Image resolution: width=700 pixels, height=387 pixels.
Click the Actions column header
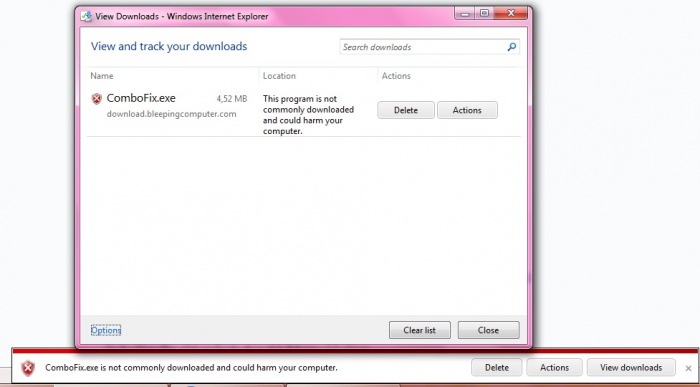(x=396, y=76)
